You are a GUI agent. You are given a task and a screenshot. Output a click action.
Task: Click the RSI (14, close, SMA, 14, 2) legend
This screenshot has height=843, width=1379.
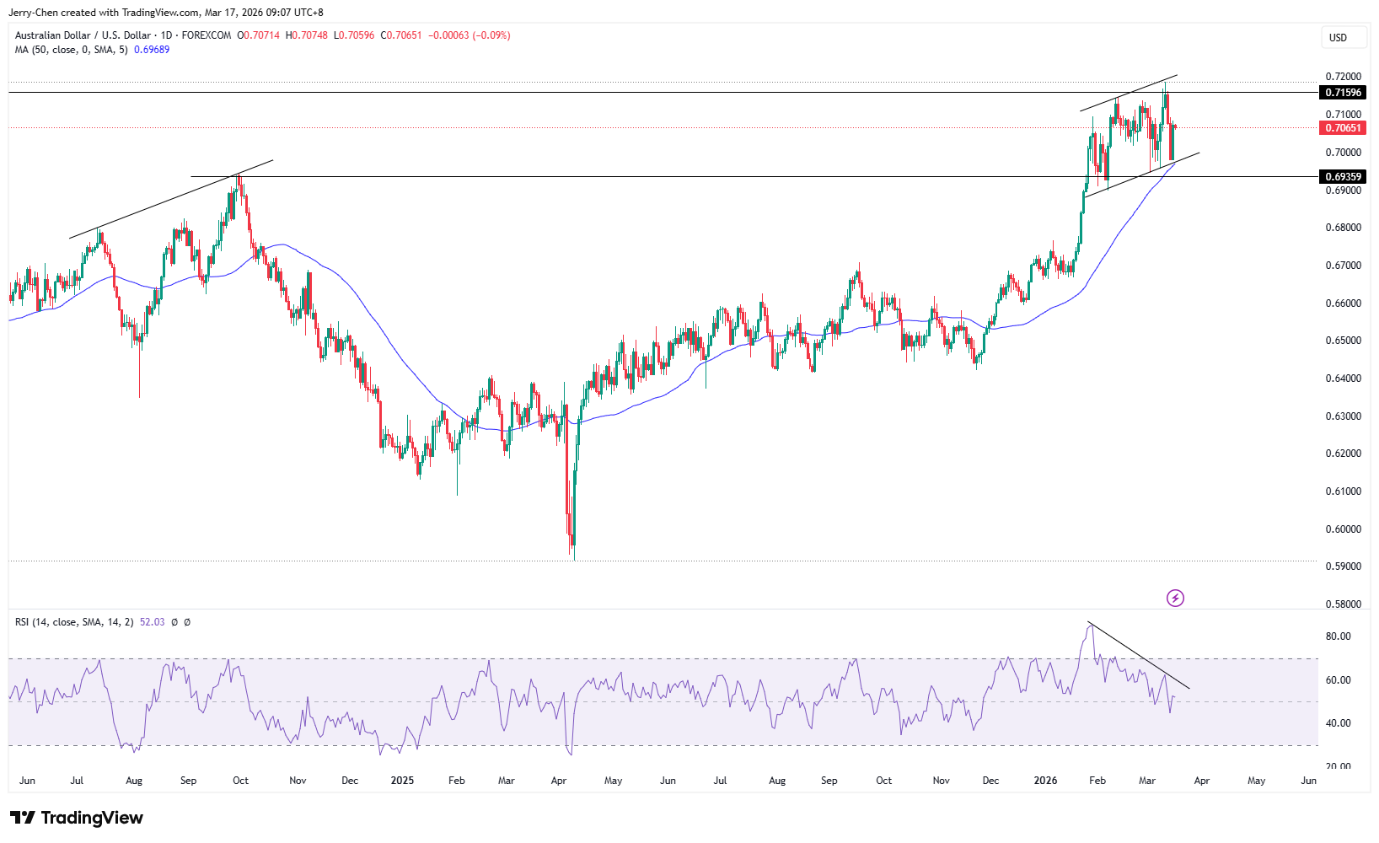point(74,622)
